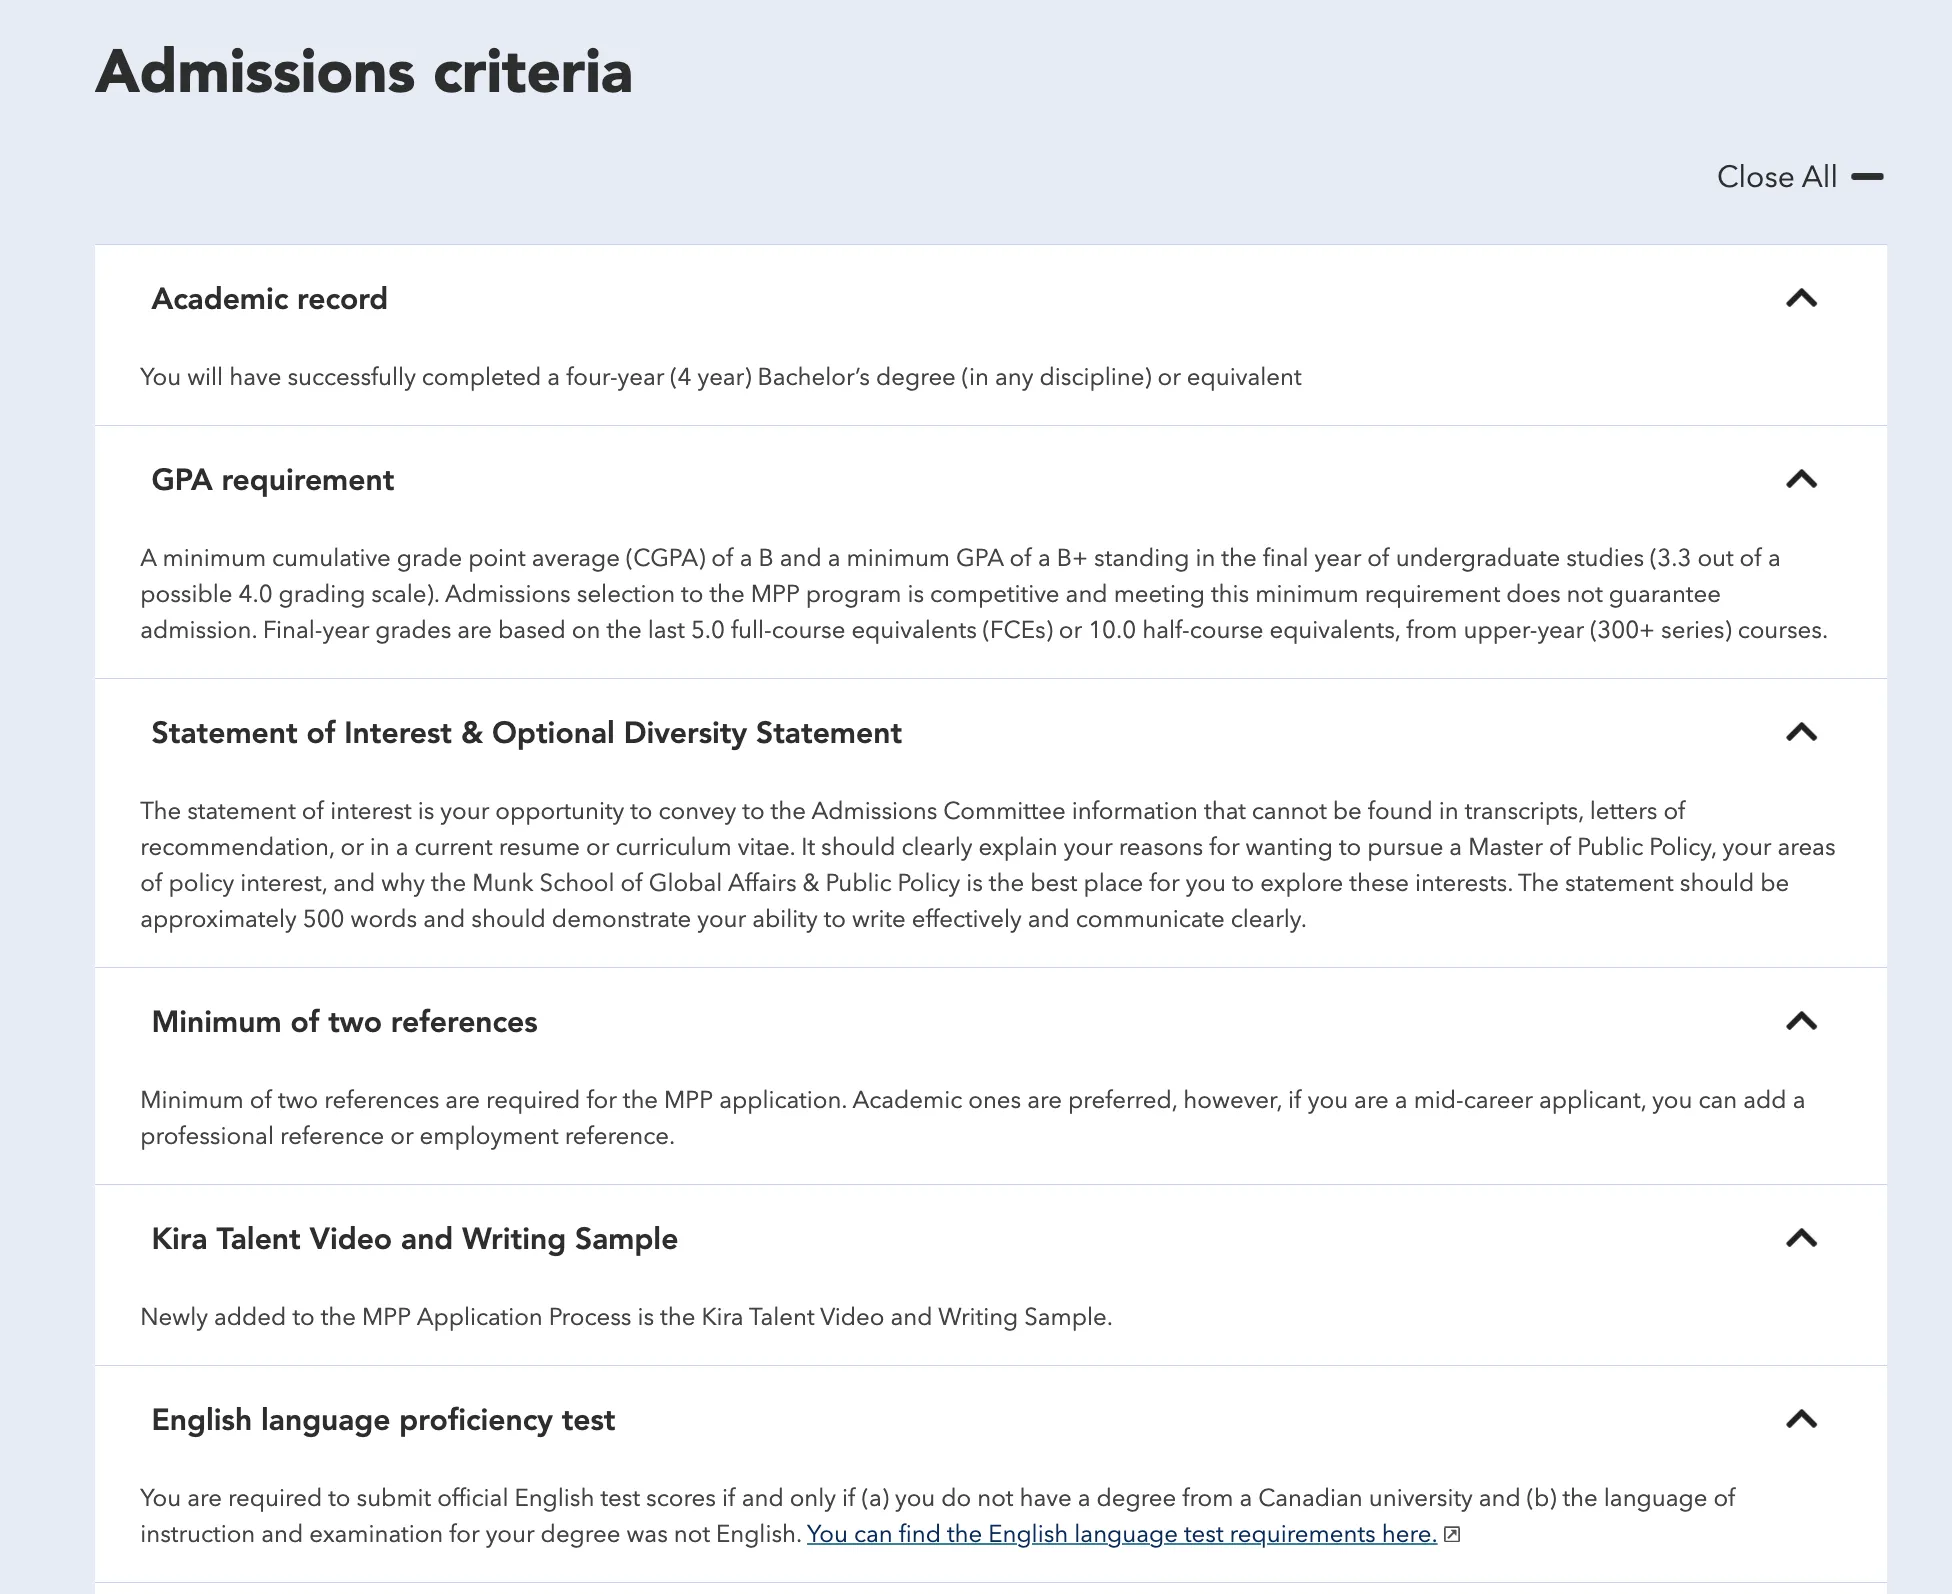The width and height of the screenshot is (1952, 1594).
Task: Collapse English language proficiency test arrow
Action: point(1801,1419)
